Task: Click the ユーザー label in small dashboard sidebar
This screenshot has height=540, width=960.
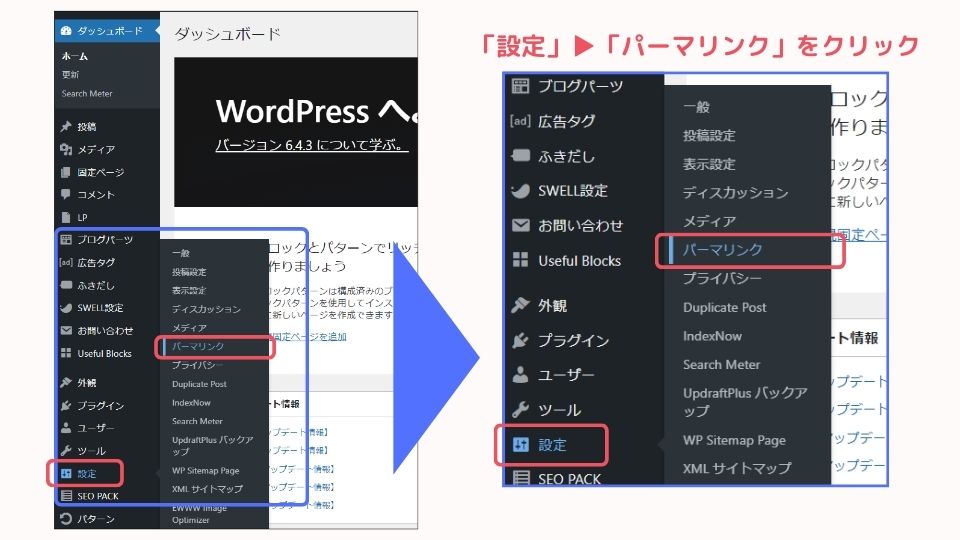Action: [x=96, y=428]
